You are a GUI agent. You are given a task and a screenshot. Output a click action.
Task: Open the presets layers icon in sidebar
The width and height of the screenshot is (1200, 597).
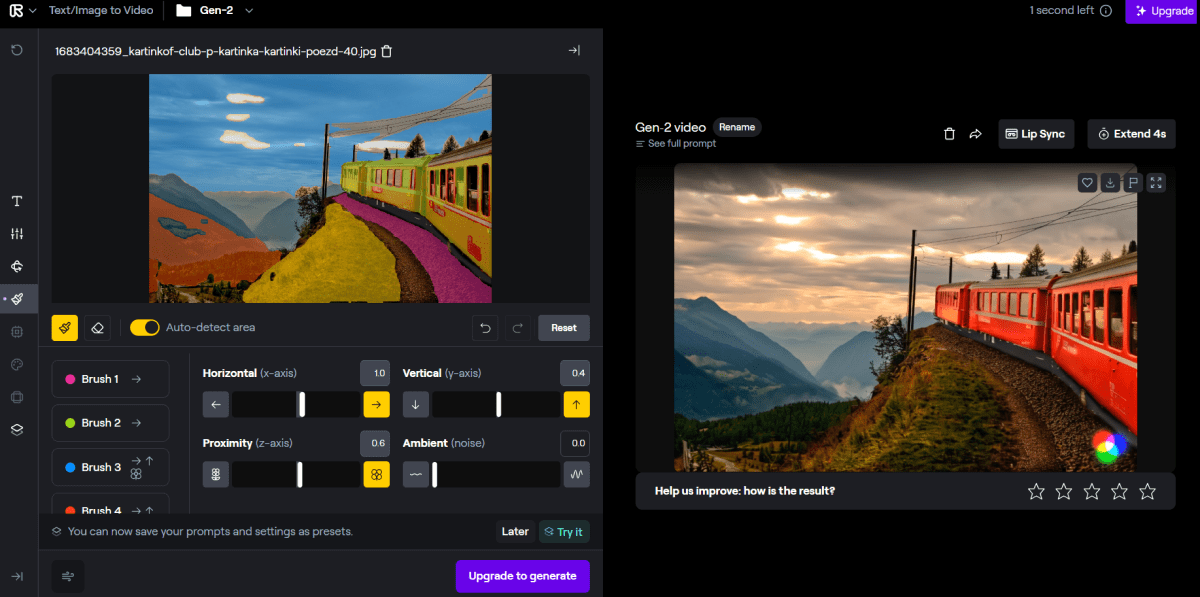[x=17, y=429]
